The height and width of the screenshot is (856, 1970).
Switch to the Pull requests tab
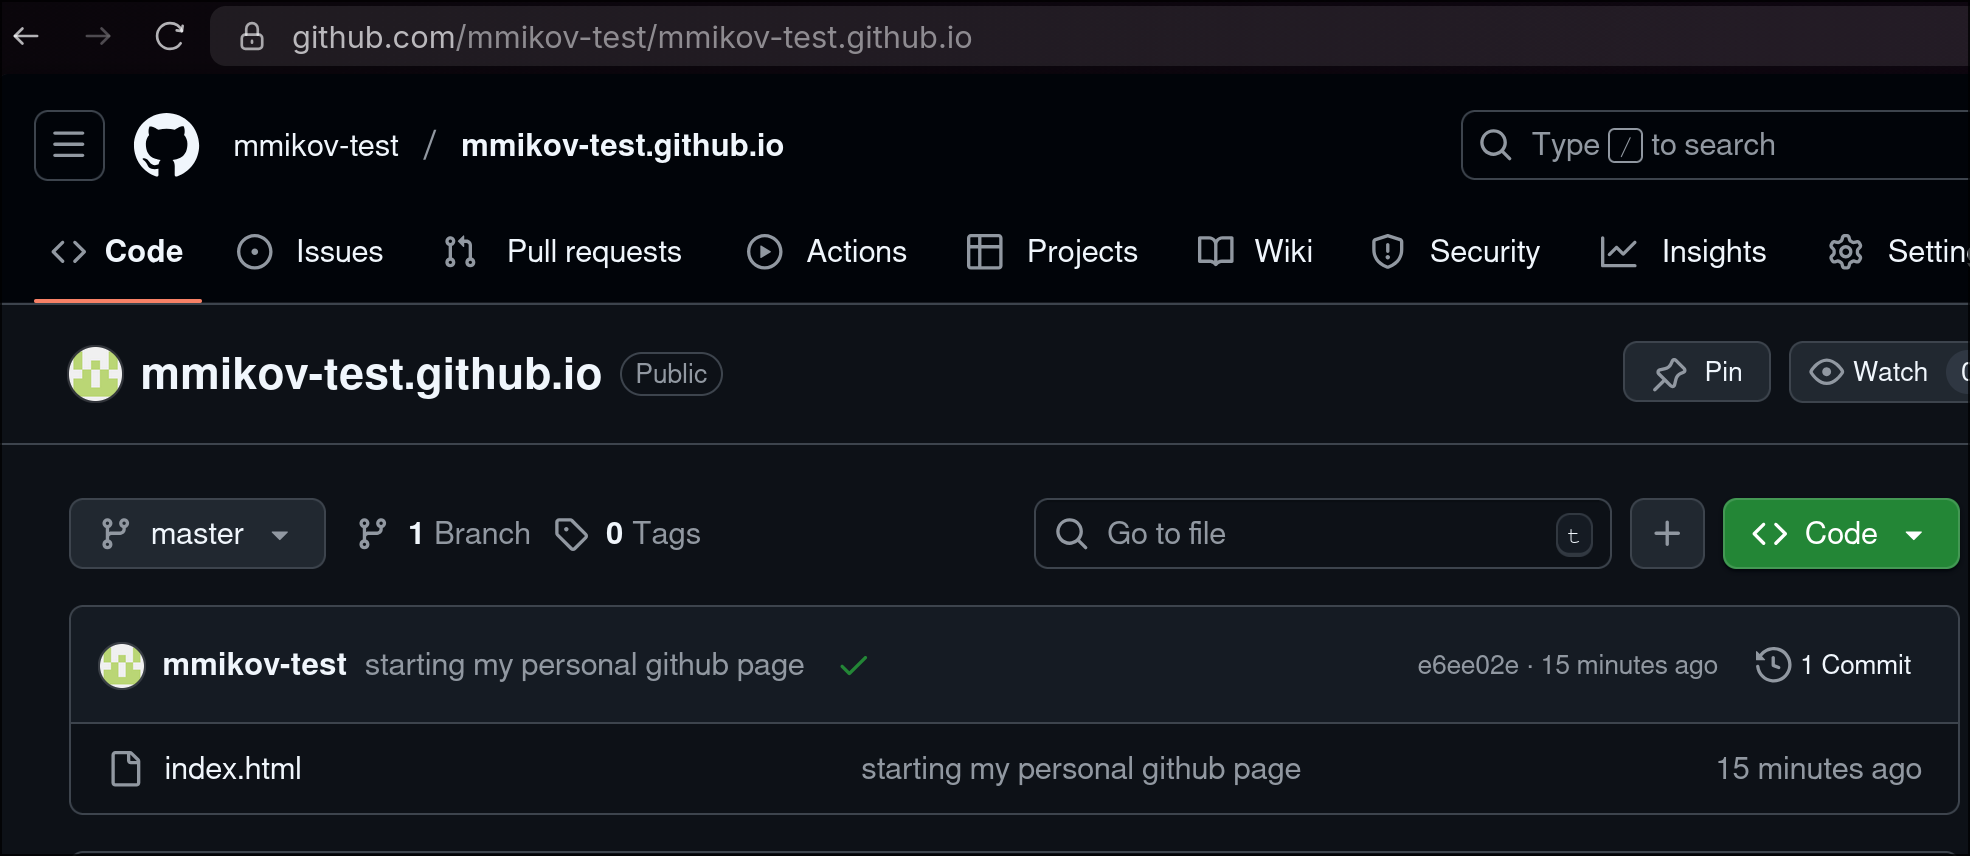click(x=563, y=252)
